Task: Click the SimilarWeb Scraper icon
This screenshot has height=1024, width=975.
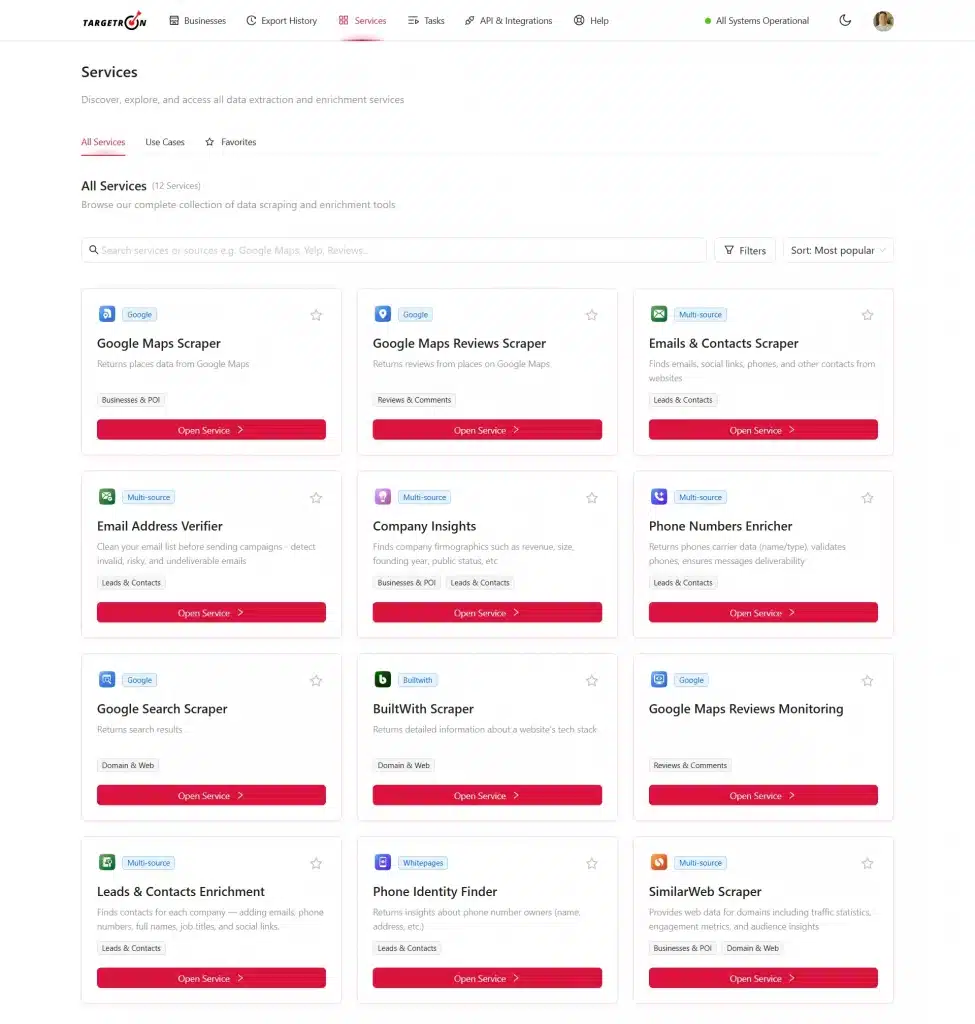Action: (x=658, y=863)
